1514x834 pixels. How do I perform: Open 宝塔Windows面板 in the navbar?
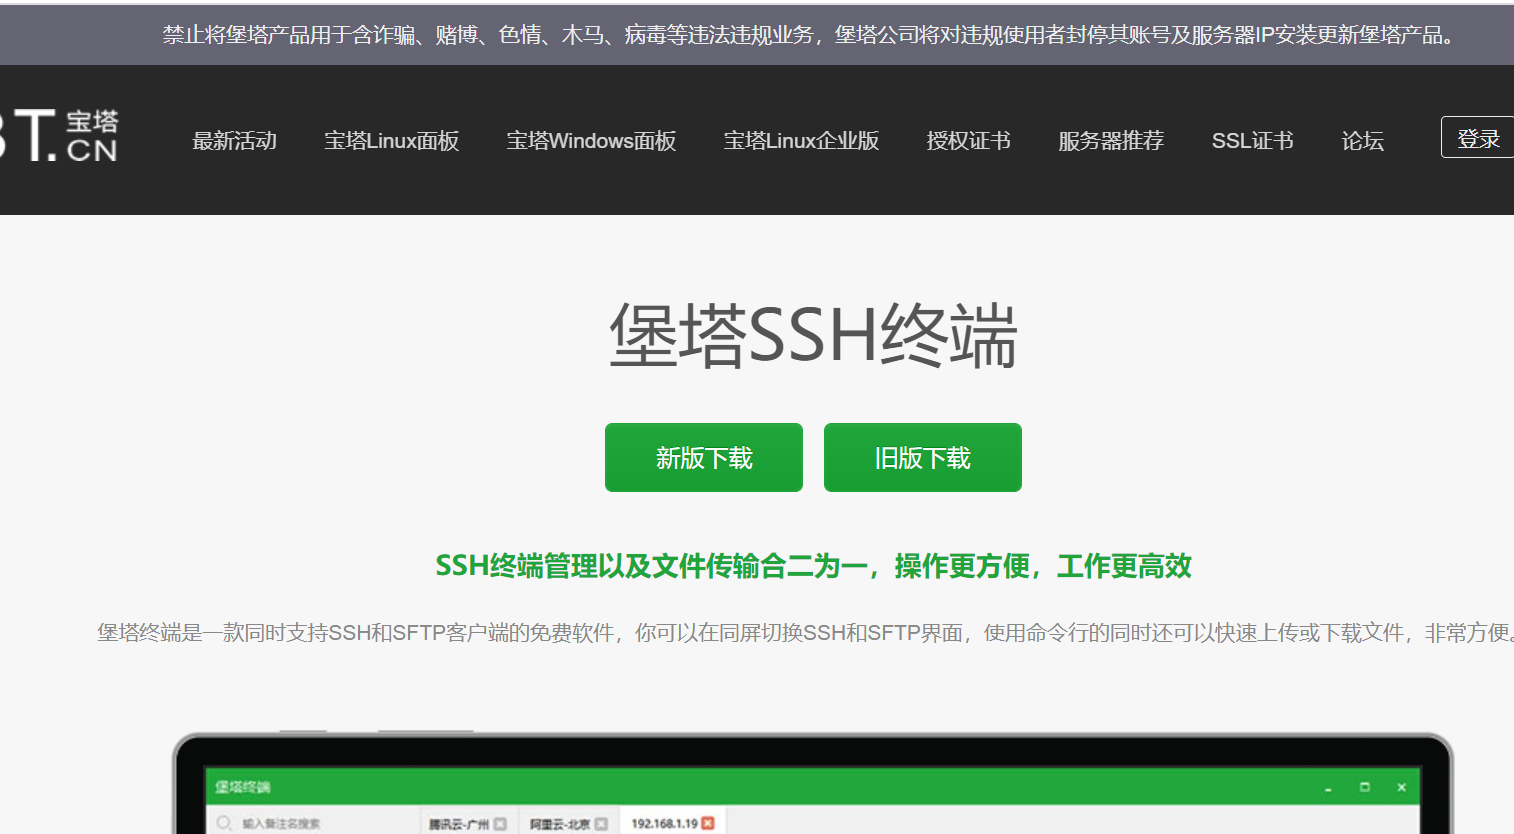(591, 141)
